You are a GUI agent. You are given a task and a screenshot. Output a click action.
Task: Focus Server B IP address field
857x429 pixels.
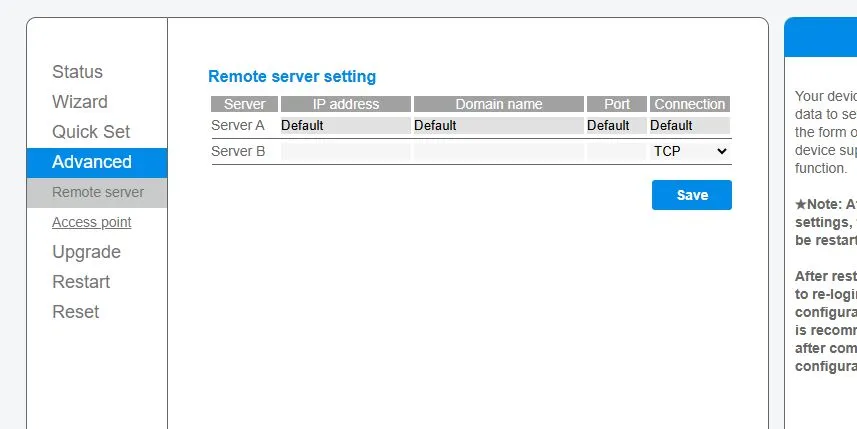click(x=345, y=151)
